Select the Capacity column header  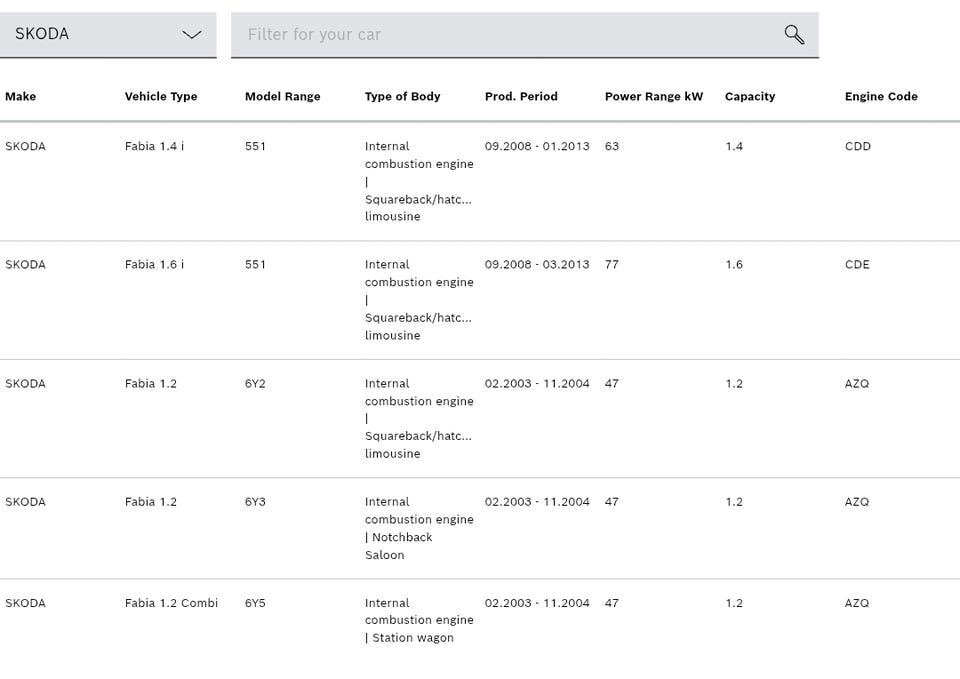(x=750, y=97)
